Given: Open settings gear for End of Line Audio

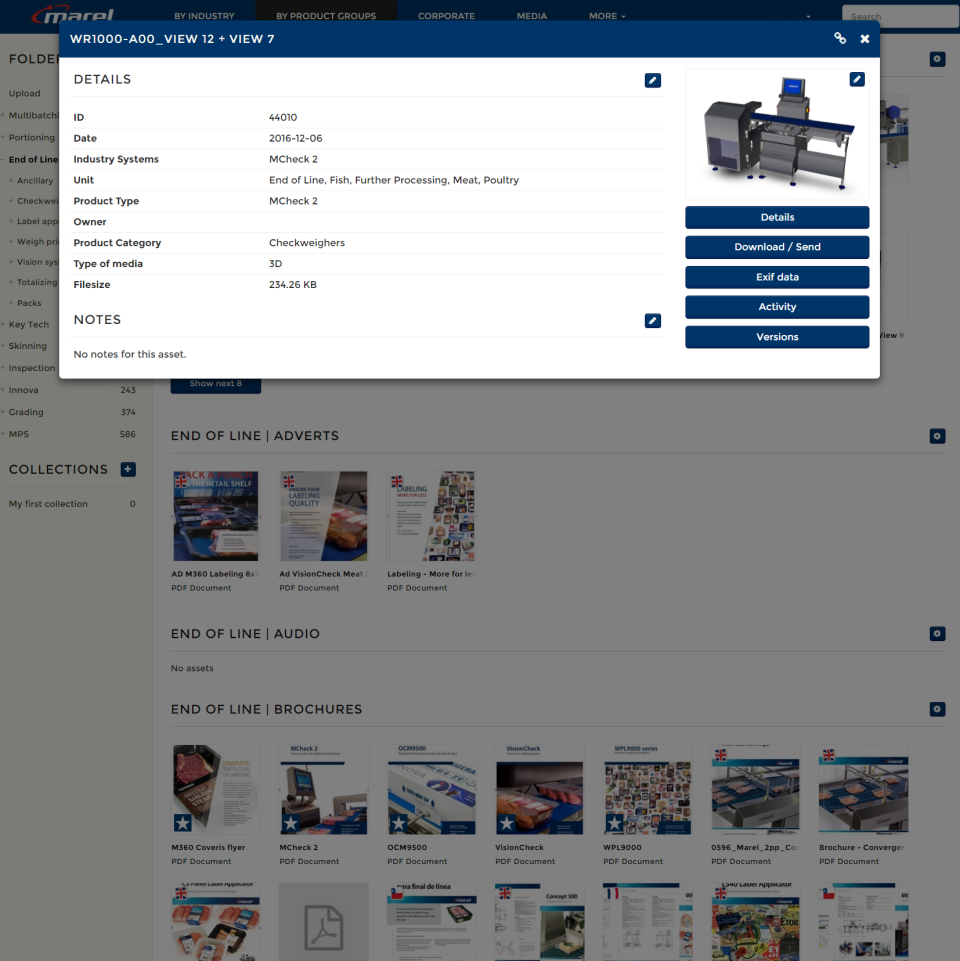Looking at the screenshot, I should coord(937,634).
